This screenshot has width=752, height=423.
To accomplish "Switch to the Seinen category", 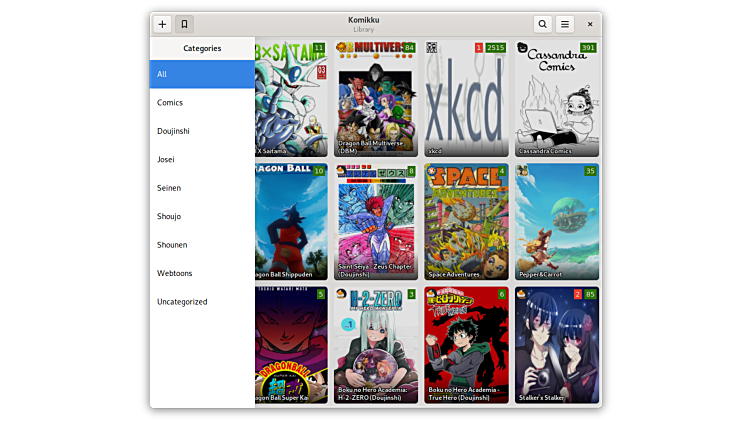I will tap(202, 188).
